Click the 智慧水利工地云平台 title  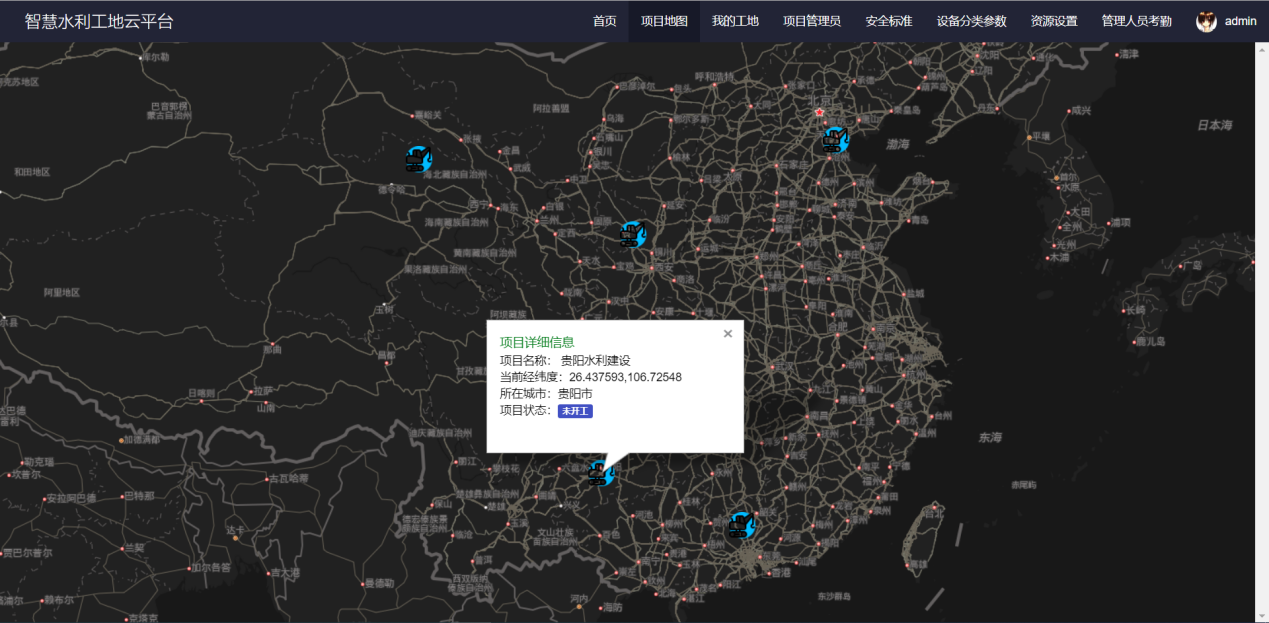click(x=99, y=21)
